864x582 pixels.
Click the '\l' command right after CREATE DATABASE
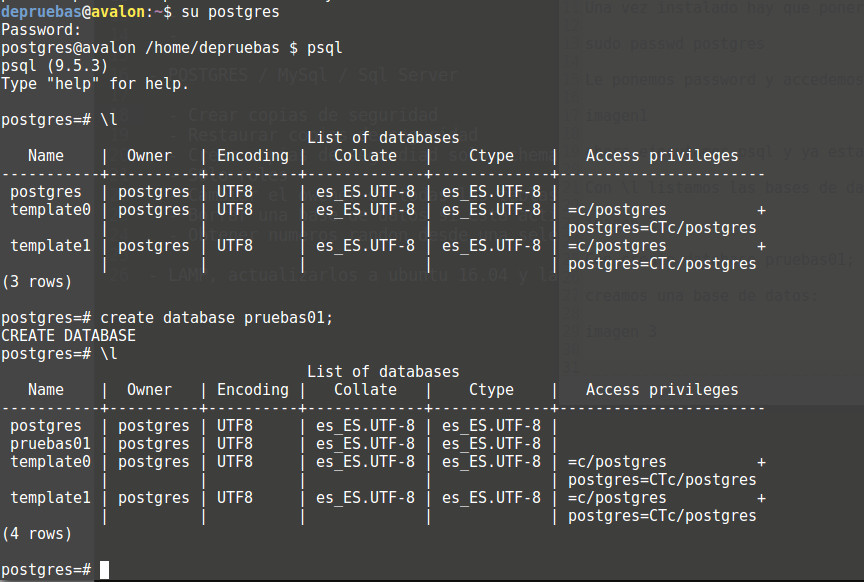point(109,354)
